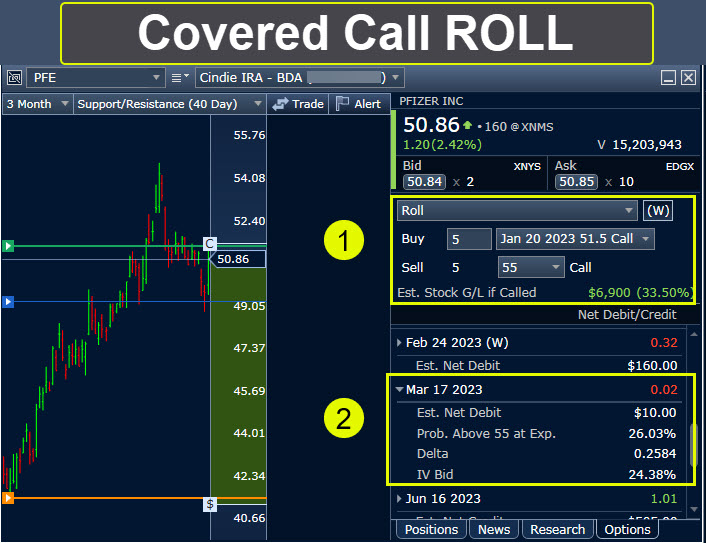Toggle the (W) weeklies button
This screenshot has height=543, width=706.
tap(657, 211)
